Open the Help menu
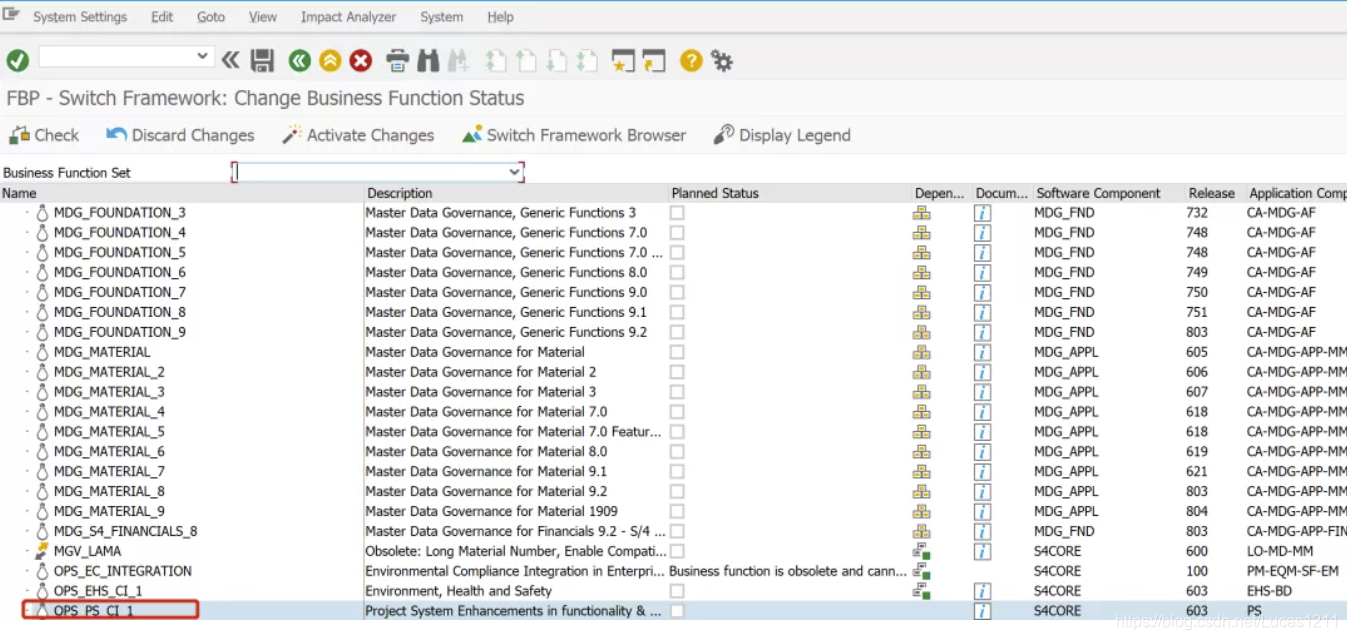The width and height of the screenshot is (1347, 640). [x=500, y=17]
